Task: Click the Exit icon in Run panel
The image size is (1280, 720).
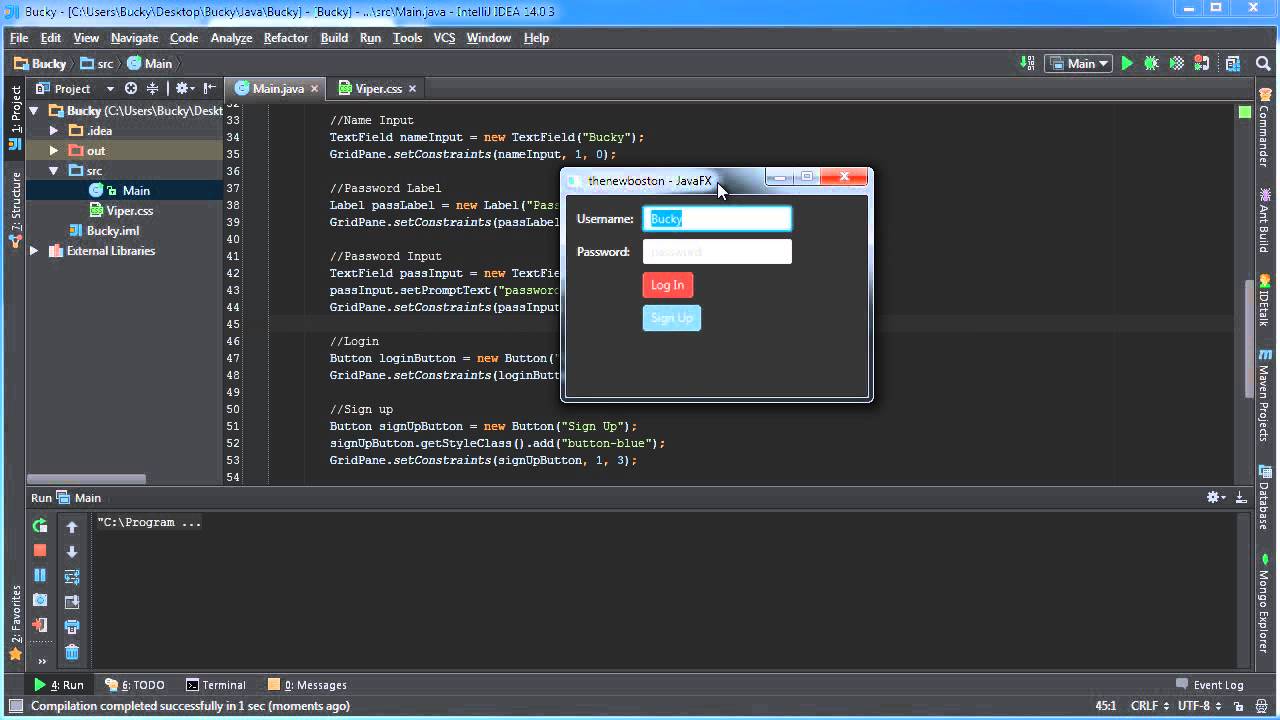Action: [40, 625]
